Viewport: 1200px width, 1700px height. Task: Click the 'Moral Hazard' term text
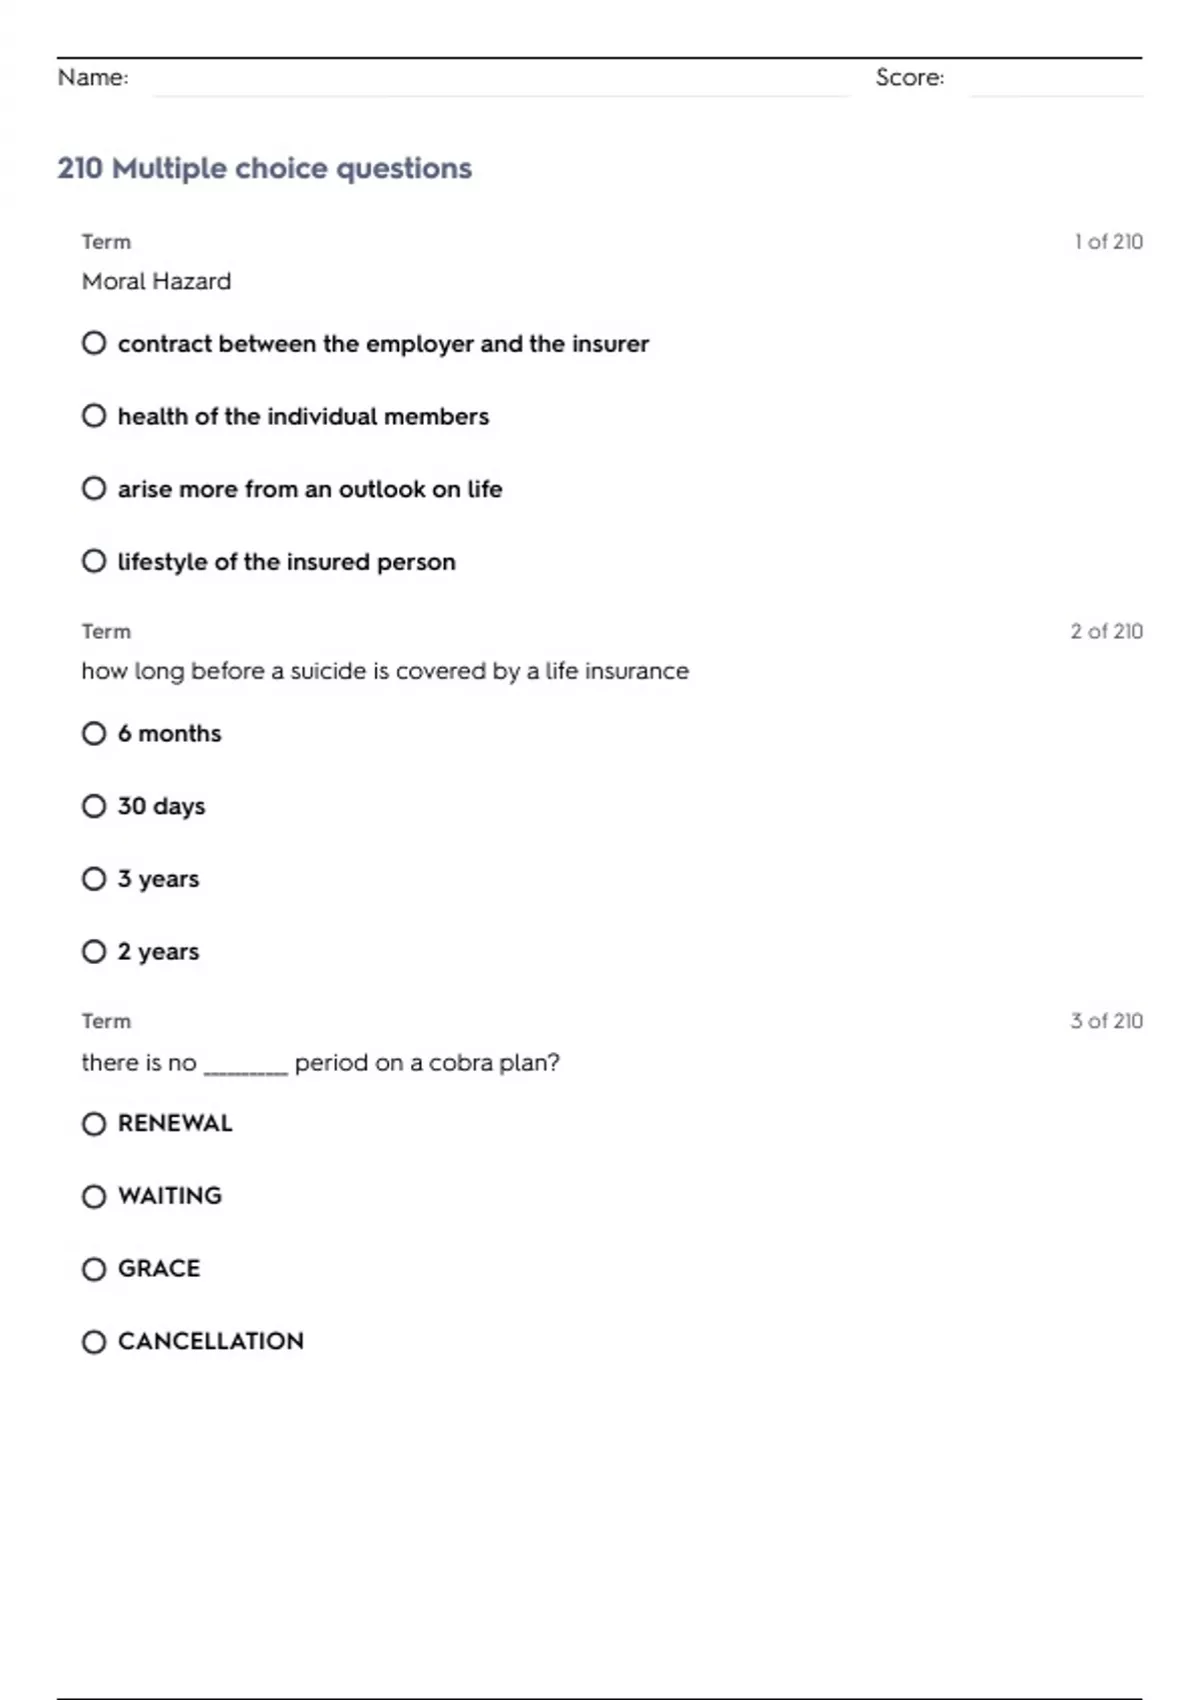coord(156,281)
